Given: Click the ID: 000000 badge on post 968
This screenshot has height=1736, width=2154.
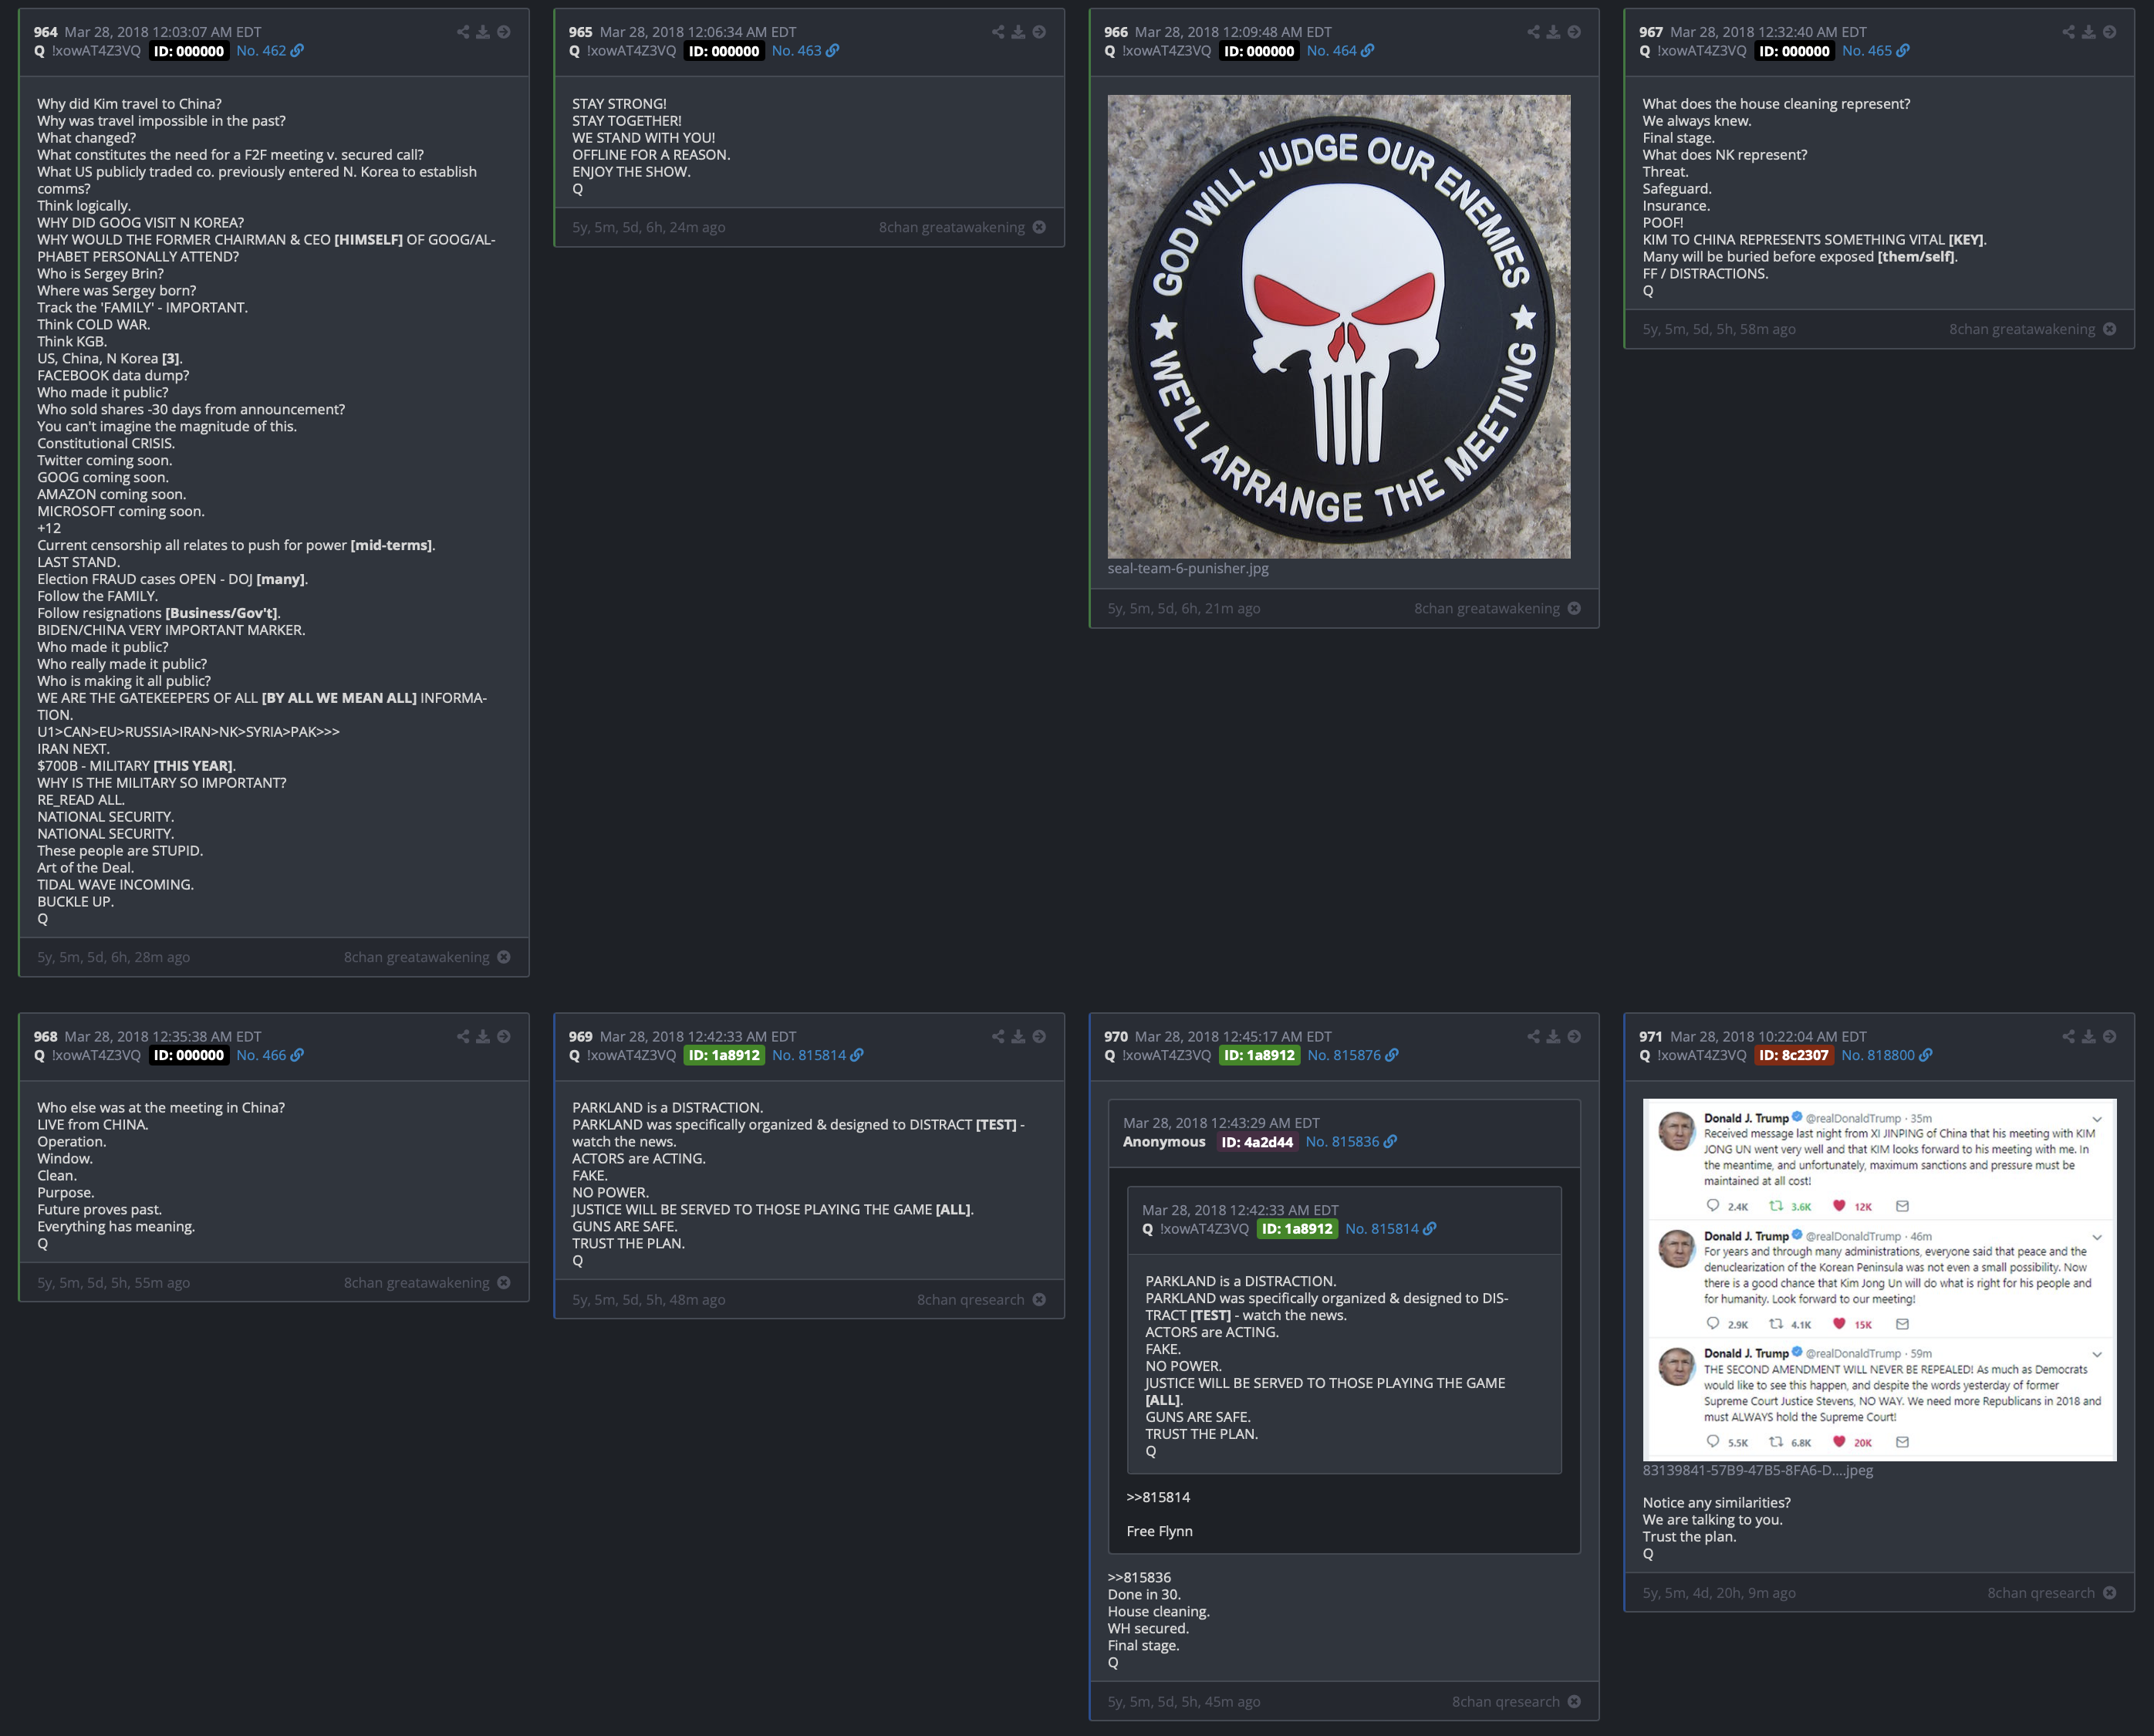Looking at the screenshot, I should [189, 1055].
